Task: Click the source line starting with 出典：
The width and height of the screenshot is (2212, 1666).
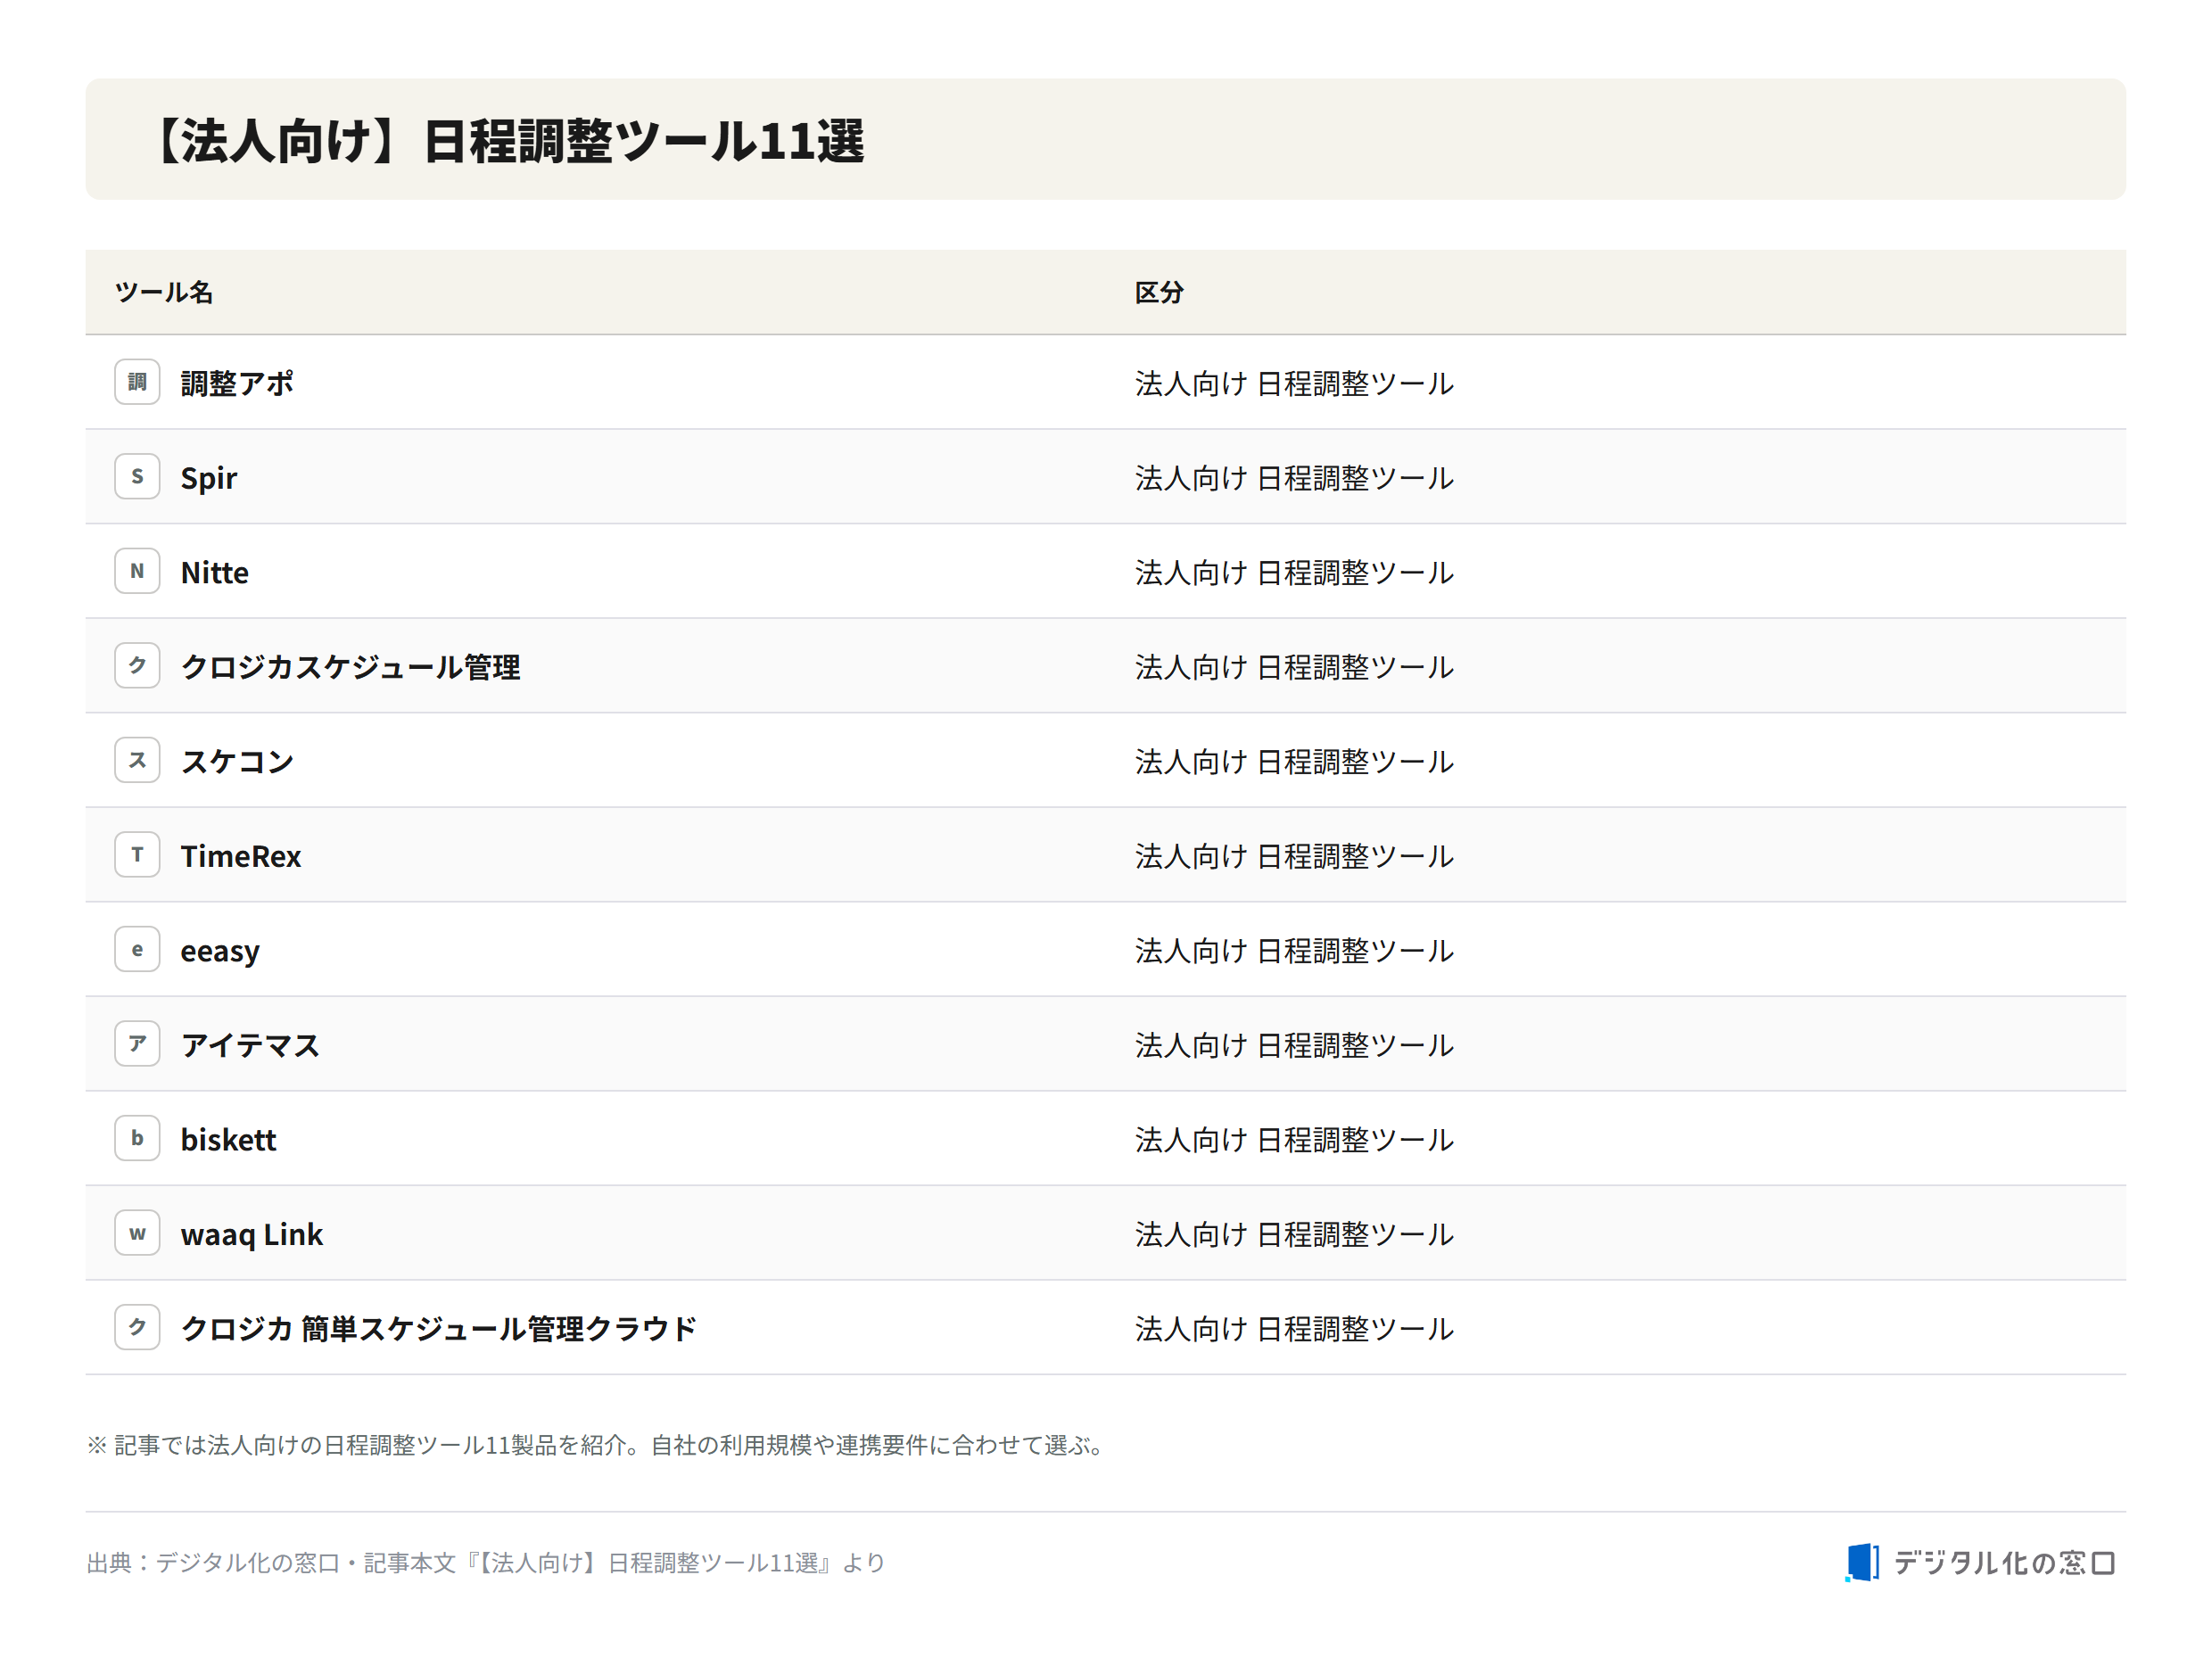Action: point(486,1562)
